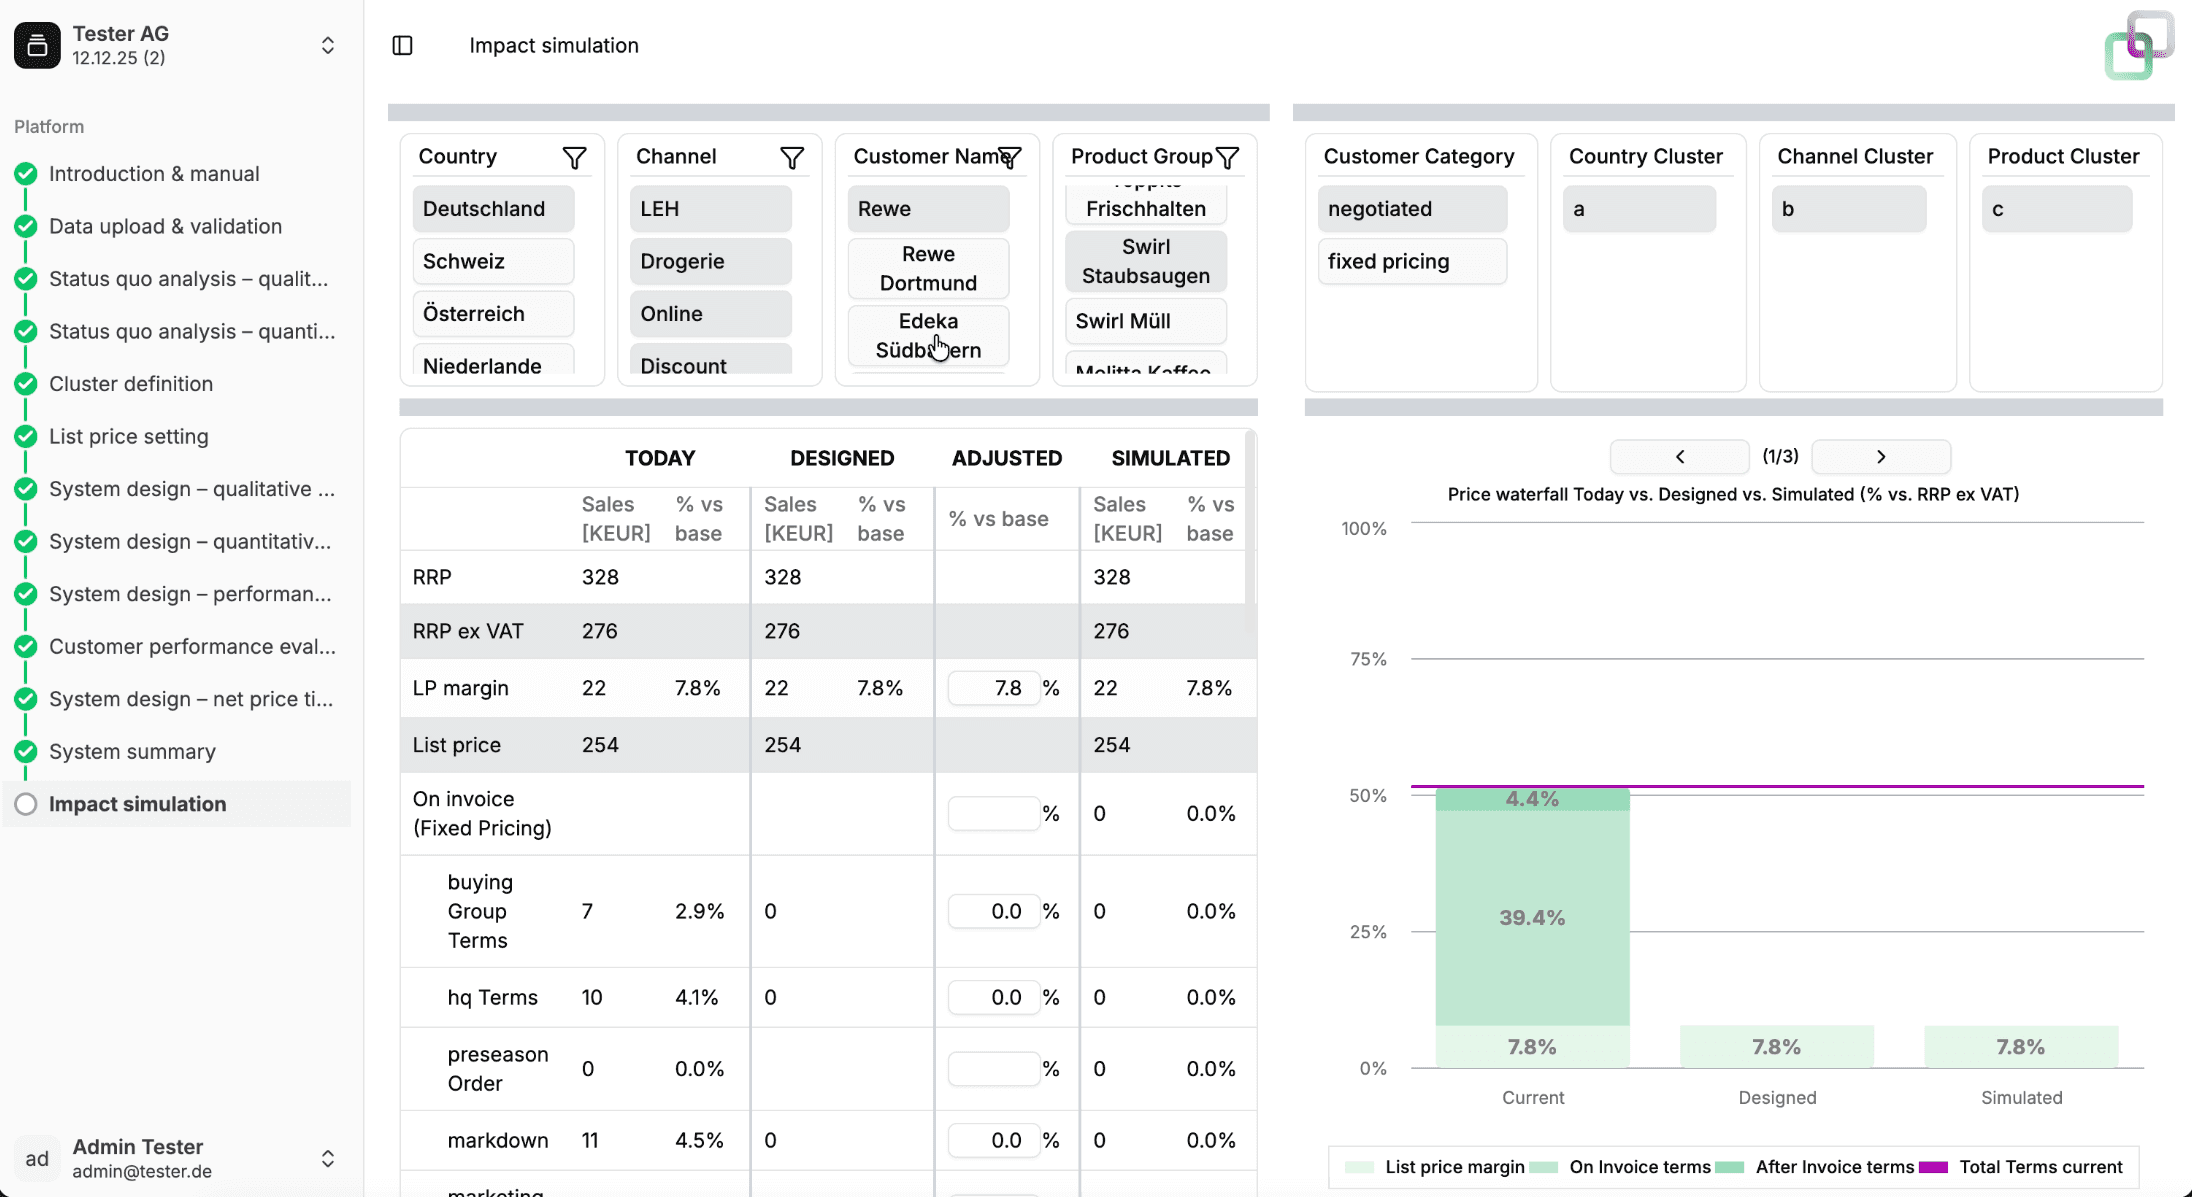Toggle the Drogerie channel filter
Image resolution: width=2192 pixels, height=1197 pixels.
click(x=710, y=261)
